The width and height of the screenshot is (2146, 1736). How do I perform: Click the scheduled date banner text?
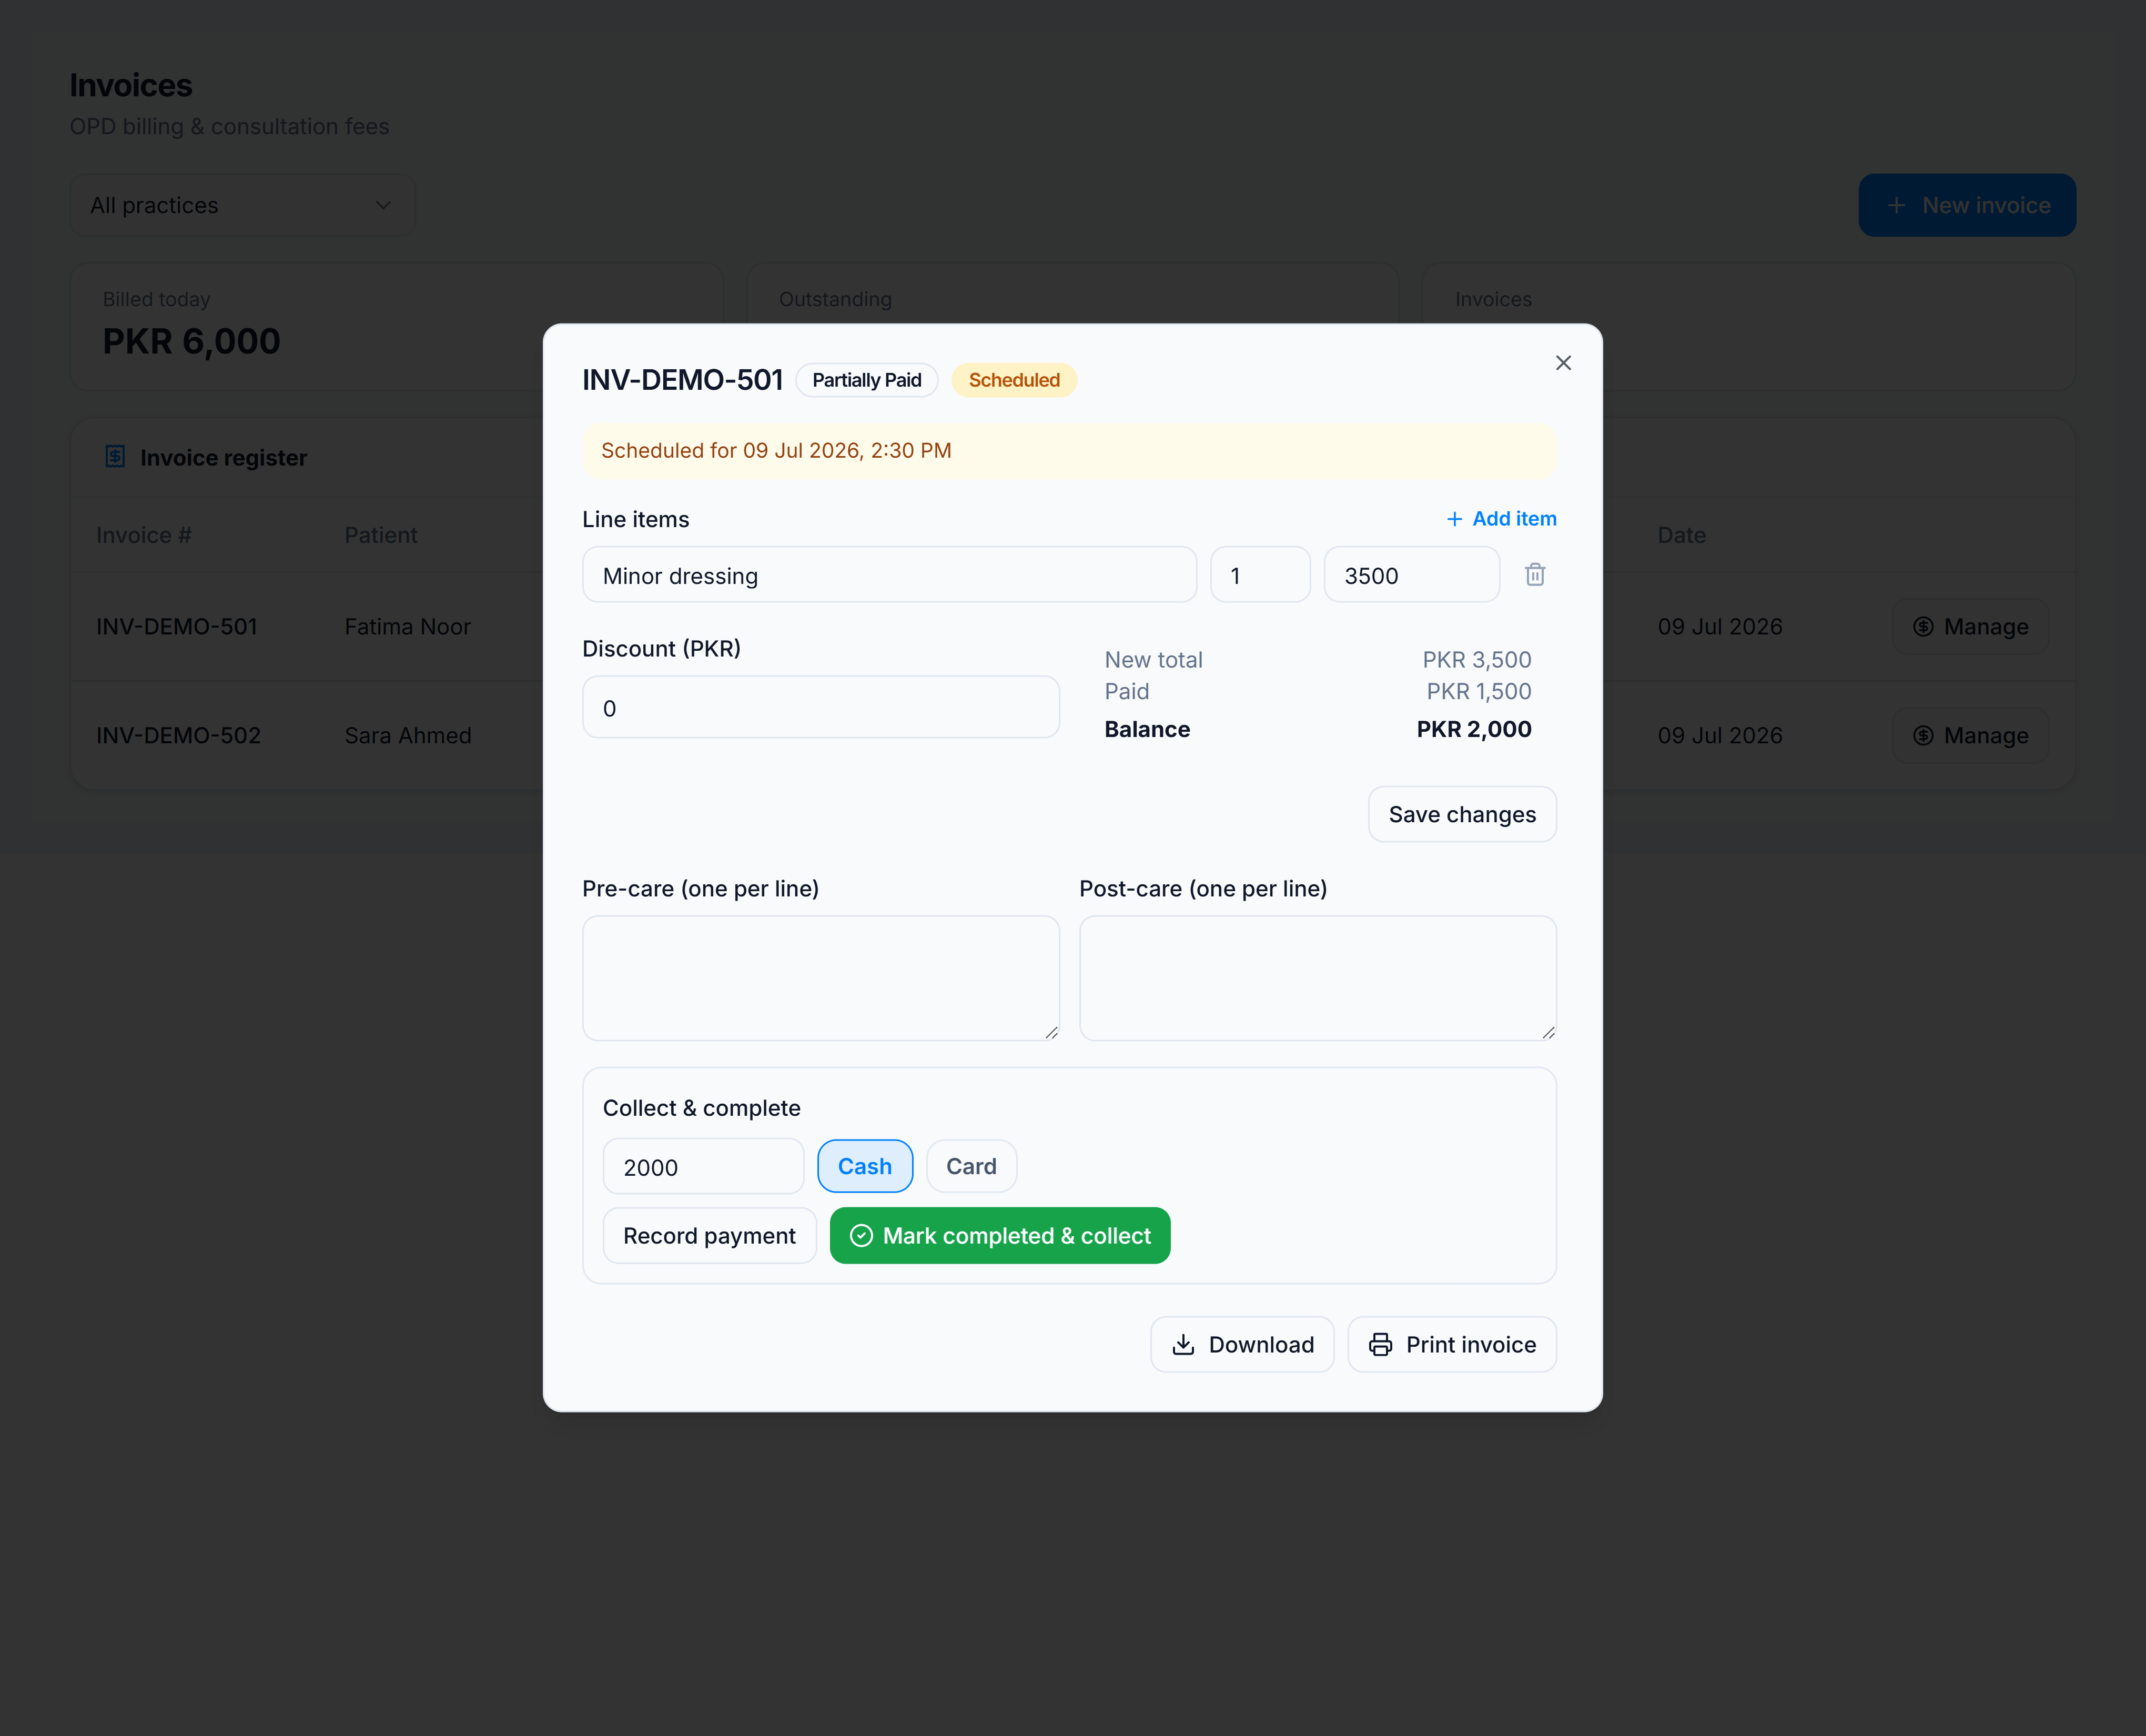pos(776,451)
